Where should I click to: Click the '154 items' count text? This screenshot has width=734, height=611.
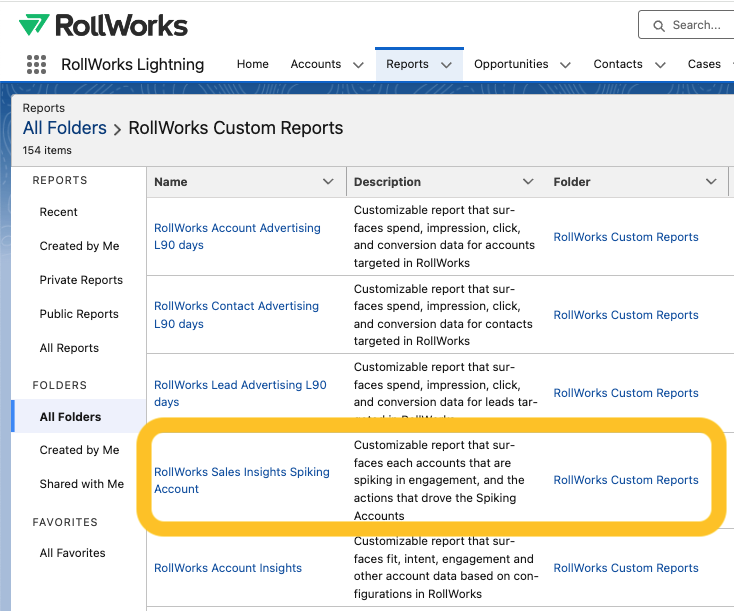coord(47,150)
